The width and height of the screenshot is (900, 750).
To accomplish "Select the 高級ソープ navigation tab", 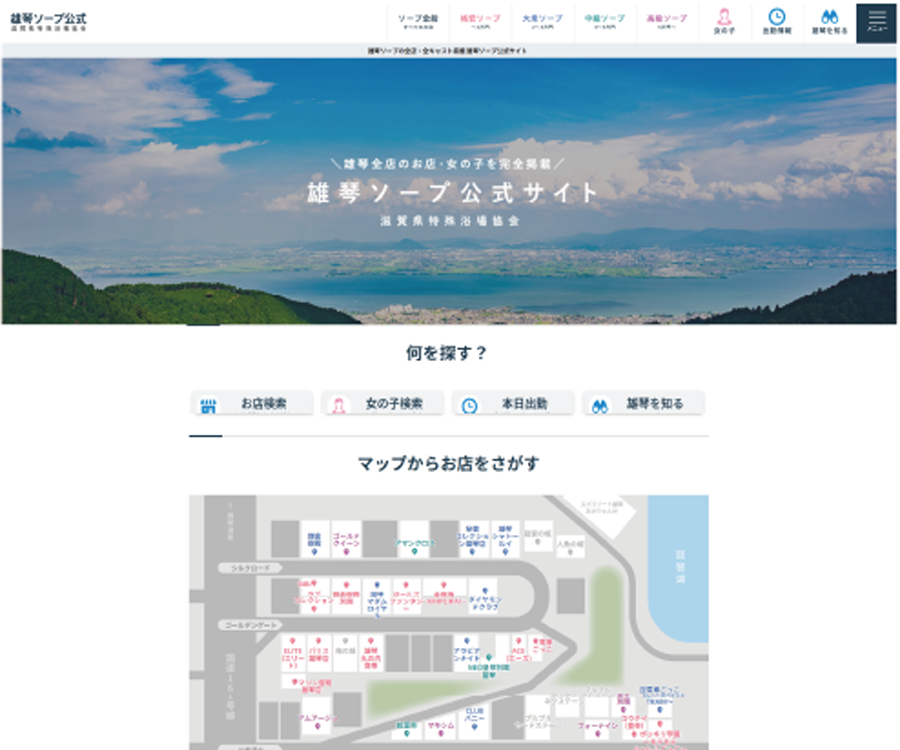I will (666, 22).
